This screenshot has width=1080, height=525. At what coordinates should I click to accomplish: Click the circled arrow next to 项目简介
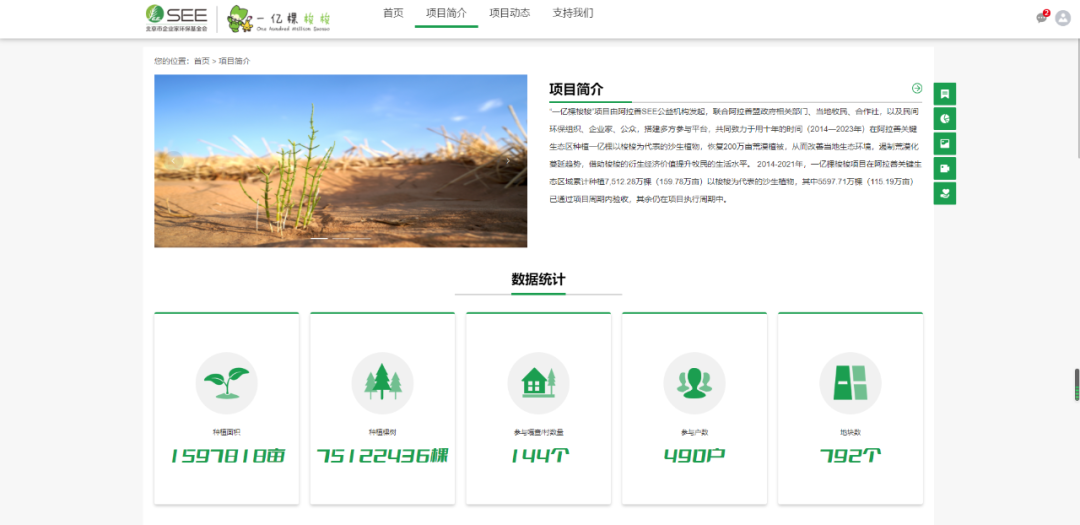(x=917, y=88)
